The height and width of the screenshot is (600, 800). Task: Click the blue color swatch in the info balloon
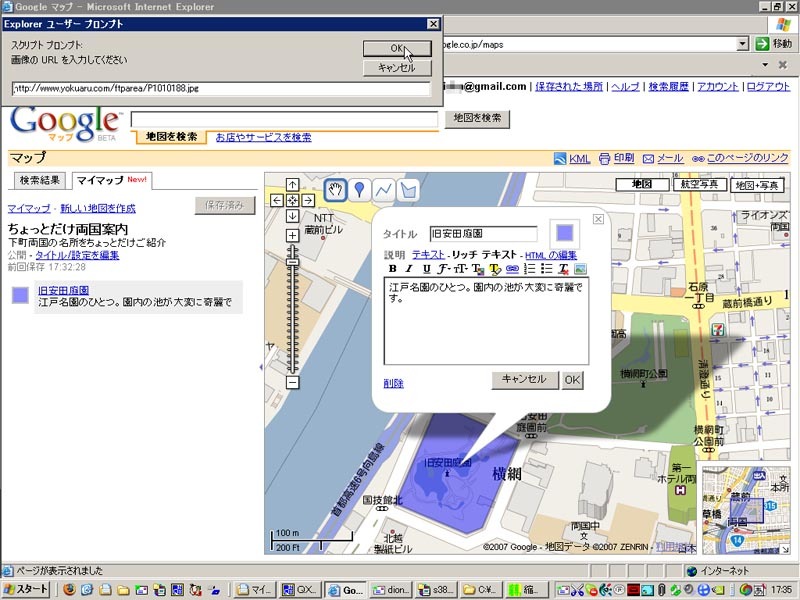pyautogui.click(x=564, y=233)
